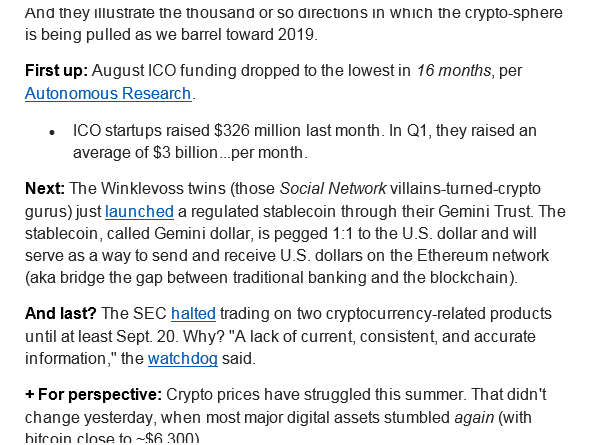Viewport: 599px width, 445px height.
Task: Click the italic "16 months" text
Action: click(454, 71)
